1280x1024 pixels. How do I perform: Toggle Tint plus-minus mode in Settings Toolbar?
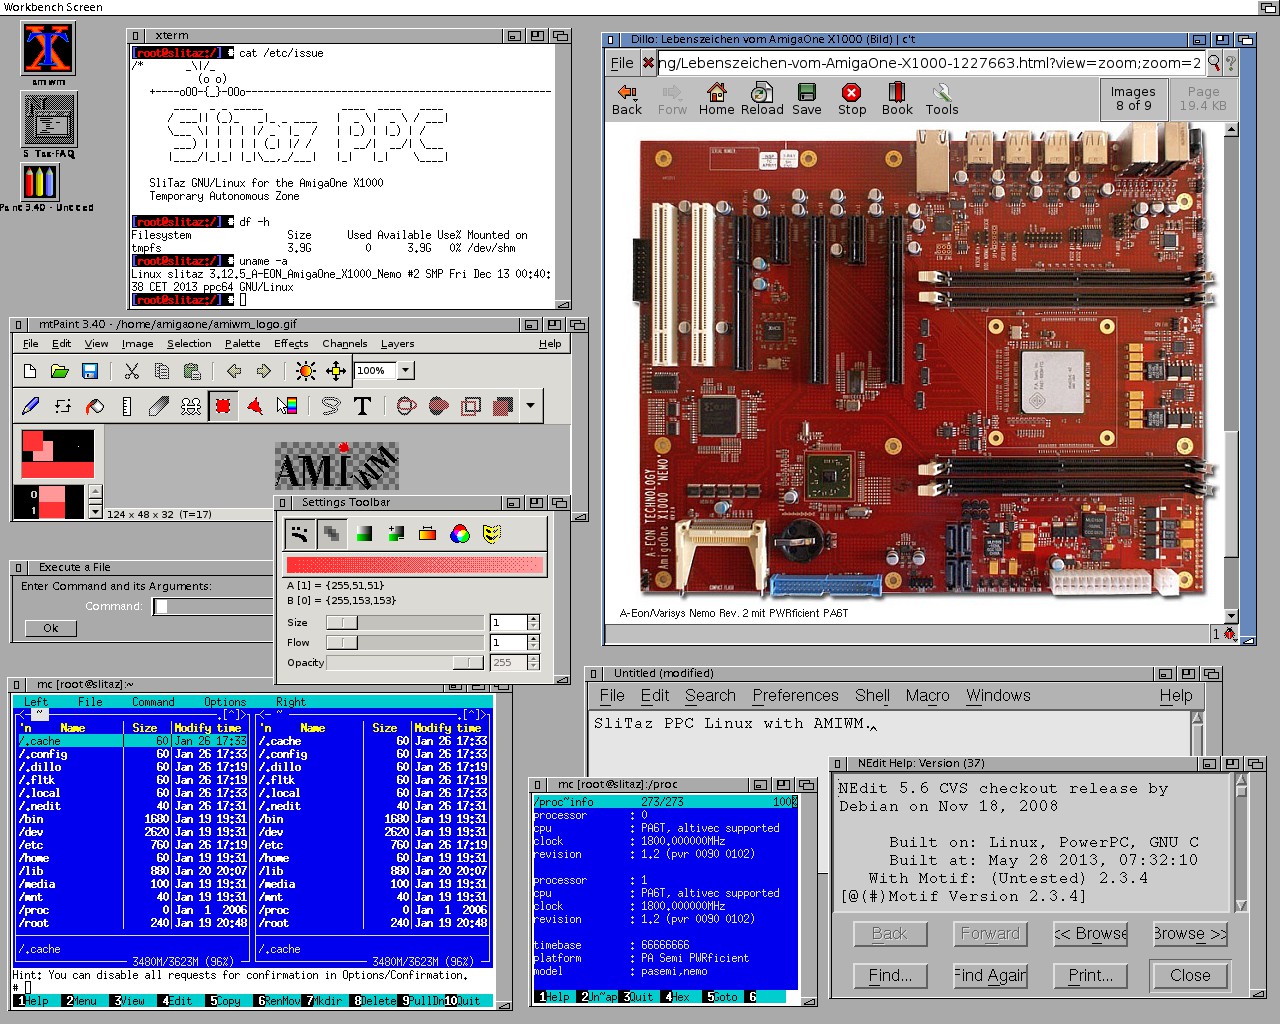[x=396, y=534]
